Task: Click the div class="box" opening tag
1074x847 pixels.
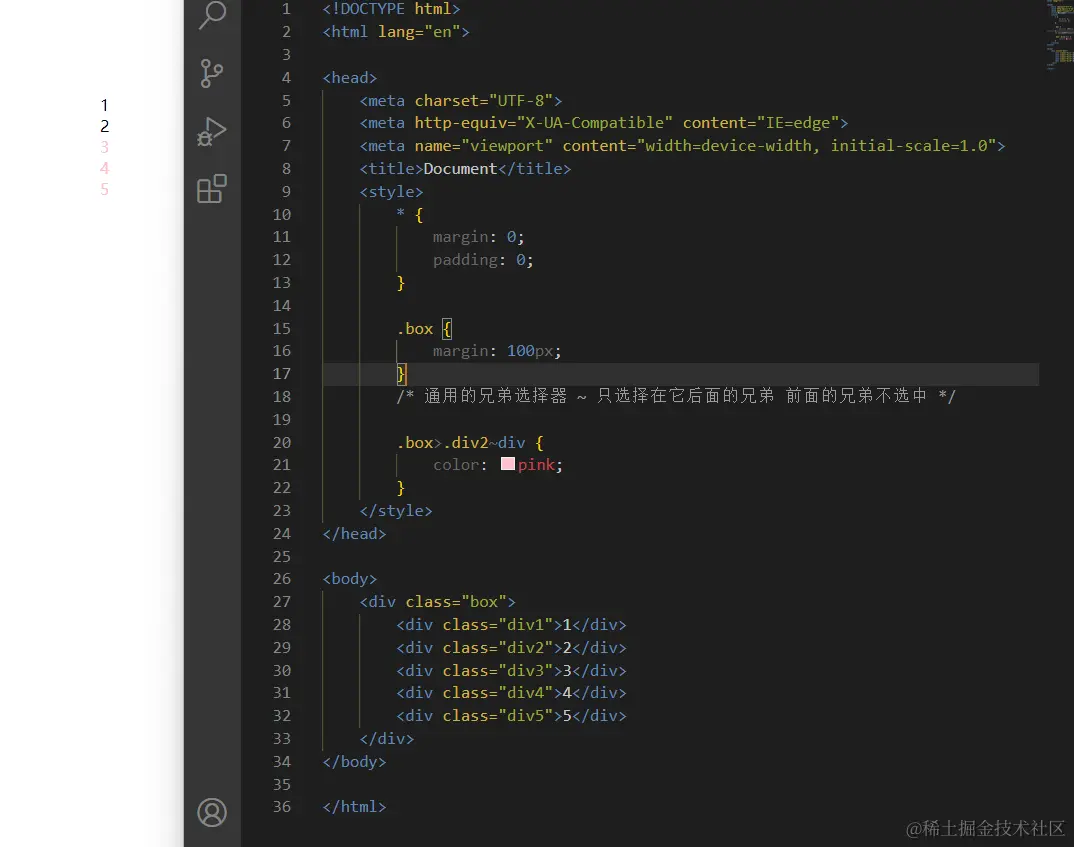Action: coord(437,602)
